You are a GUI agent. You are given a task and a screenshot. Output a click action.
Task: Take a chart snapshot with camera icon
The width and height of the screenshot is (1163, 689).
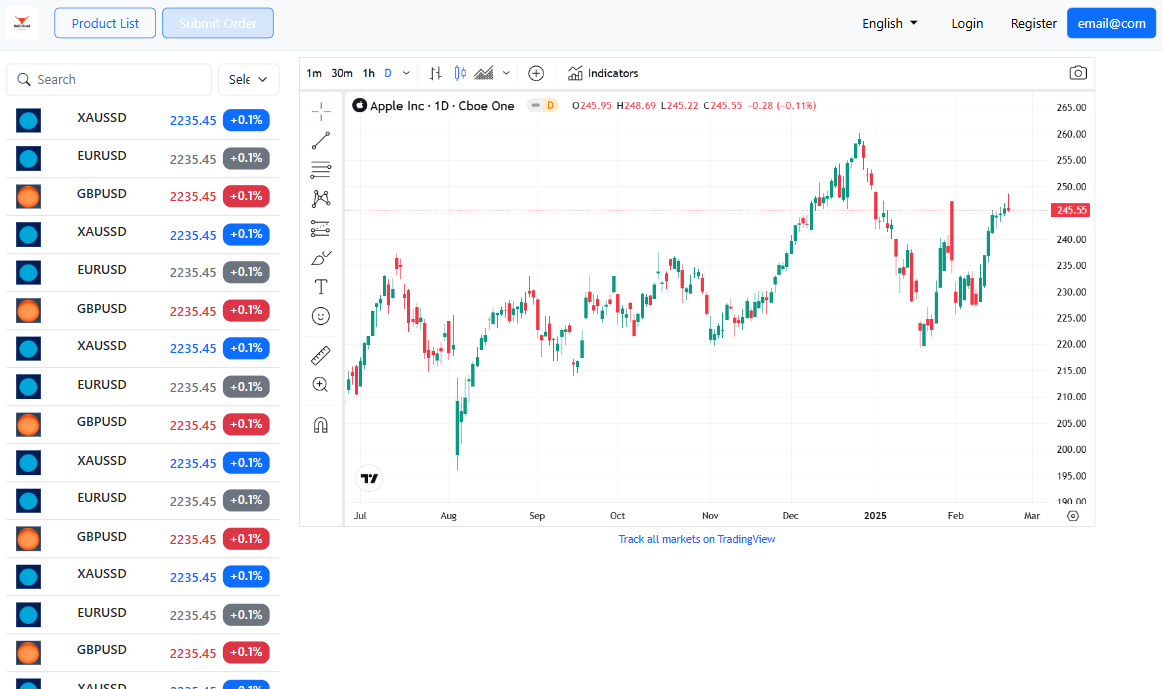click(1077, 73)
